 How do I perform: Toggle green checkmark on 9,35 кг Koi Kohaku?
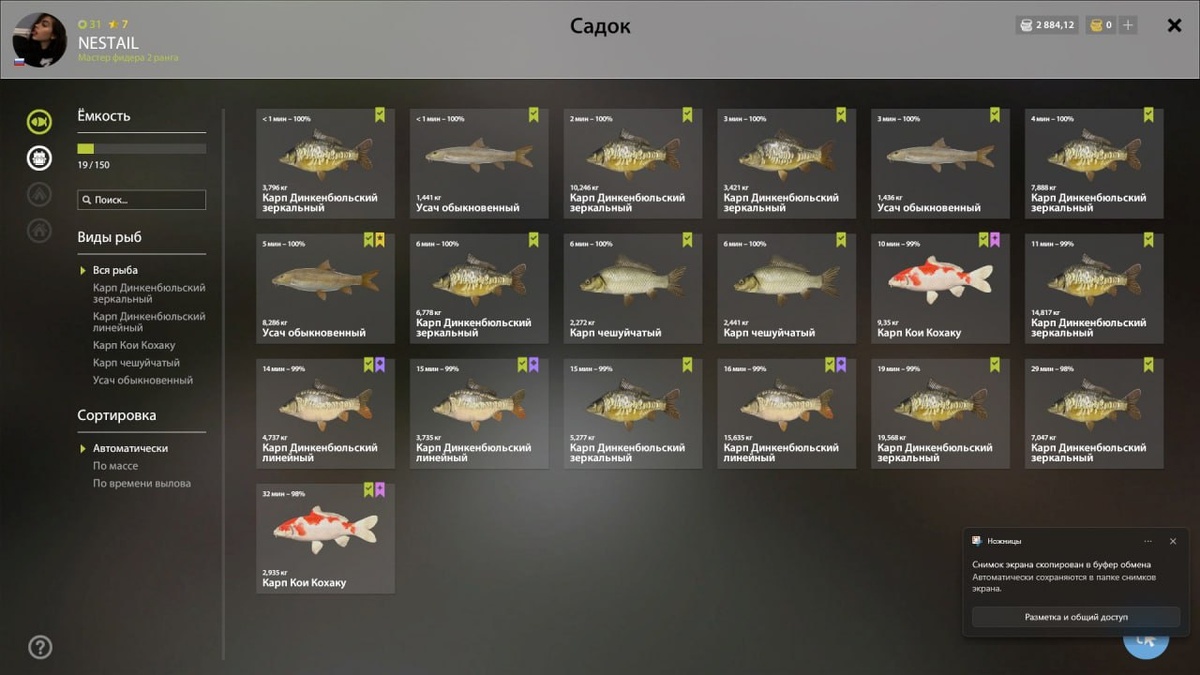[983, 240]
